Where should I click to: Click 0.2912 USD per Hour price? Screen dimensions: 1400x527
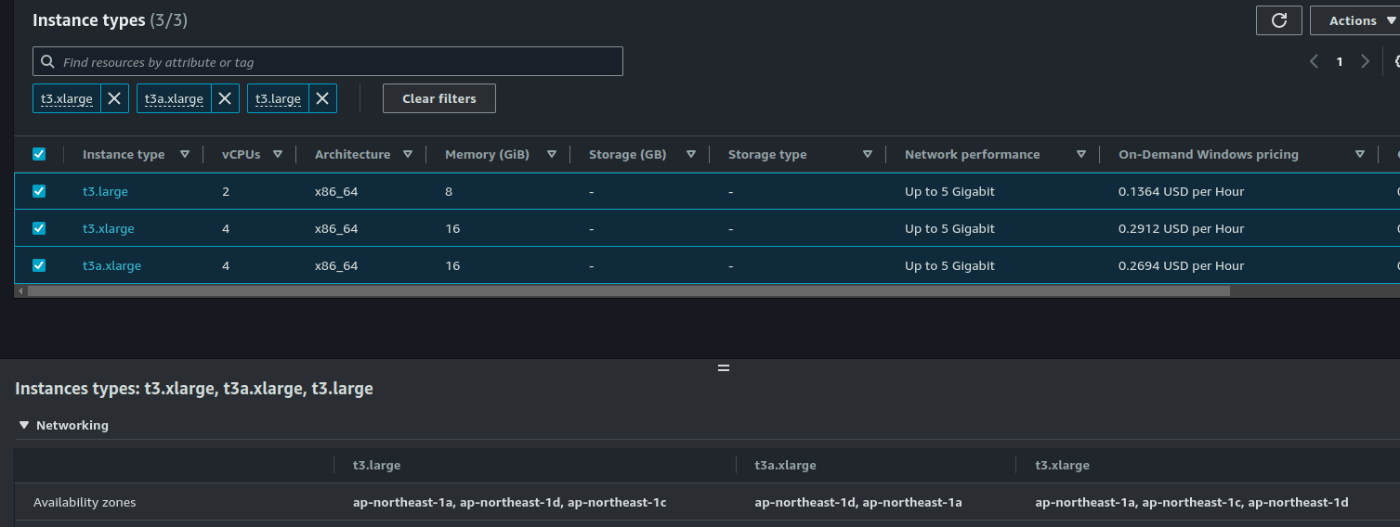point(1181,228)
